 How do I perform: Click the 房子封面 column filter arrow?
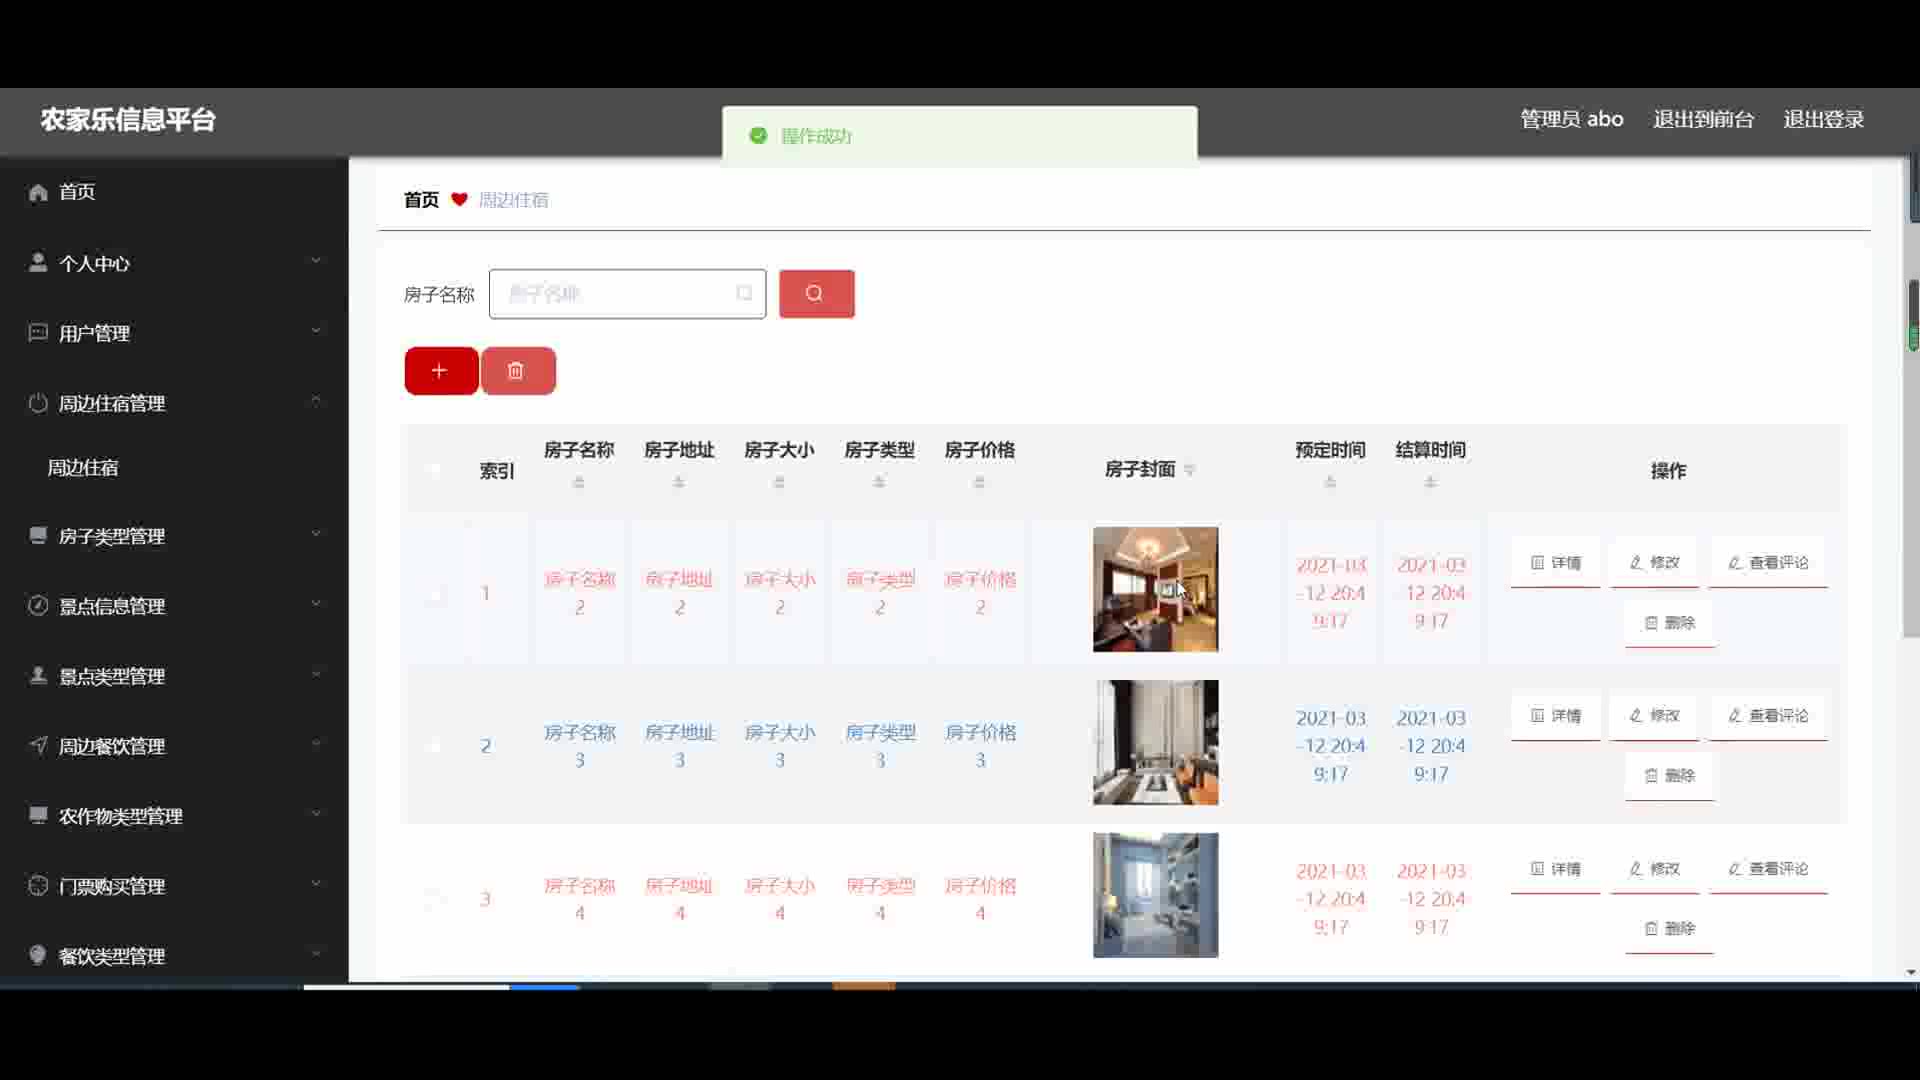point(1189,470)
